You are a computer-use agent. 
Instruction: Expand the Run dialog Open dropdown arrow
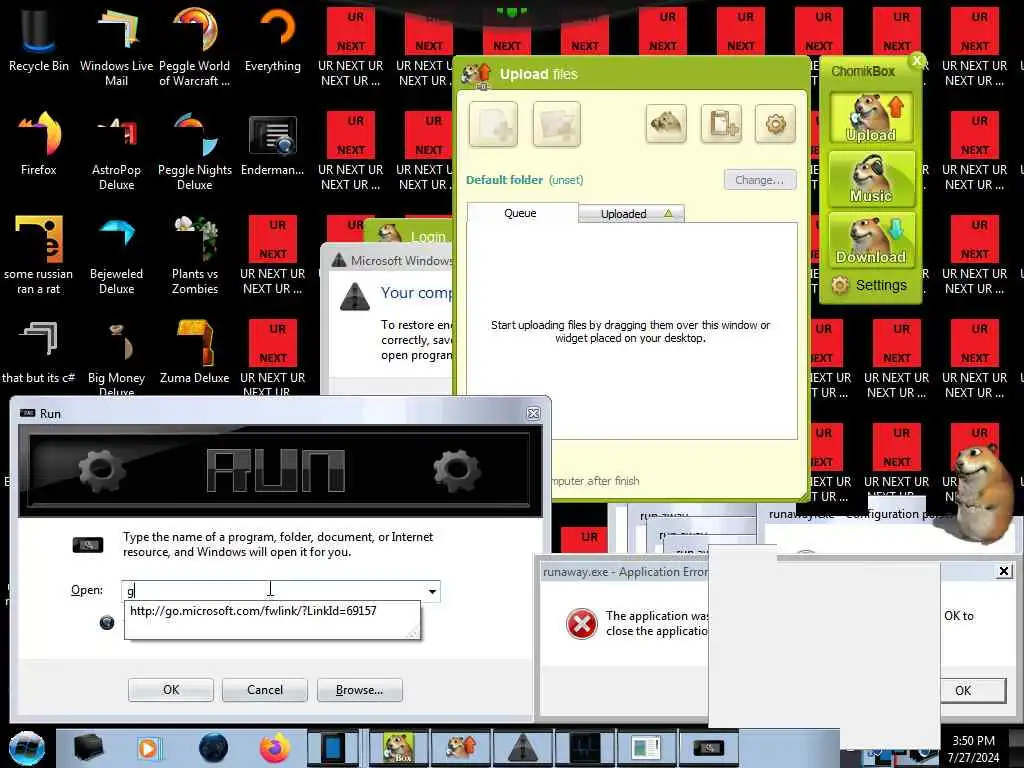tap(432, 592)
